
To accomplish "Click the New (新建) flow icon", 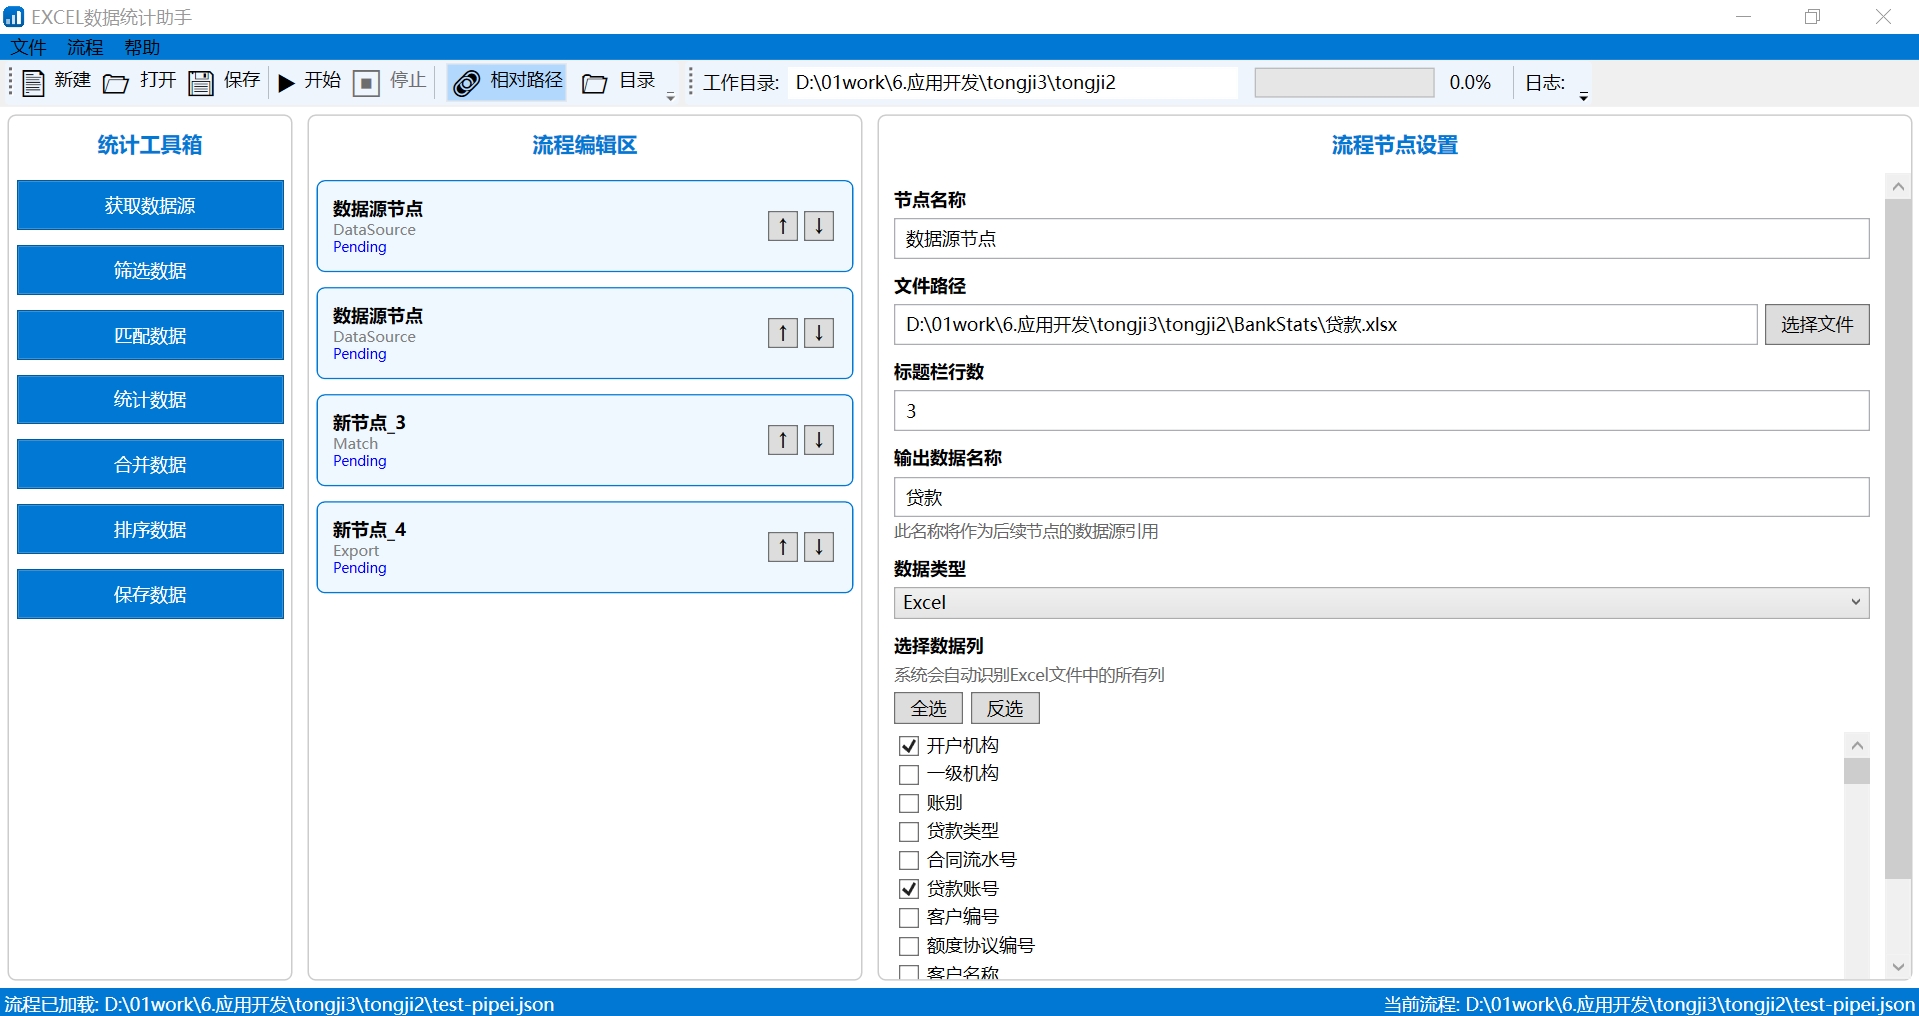I will (x=33, y=82).
